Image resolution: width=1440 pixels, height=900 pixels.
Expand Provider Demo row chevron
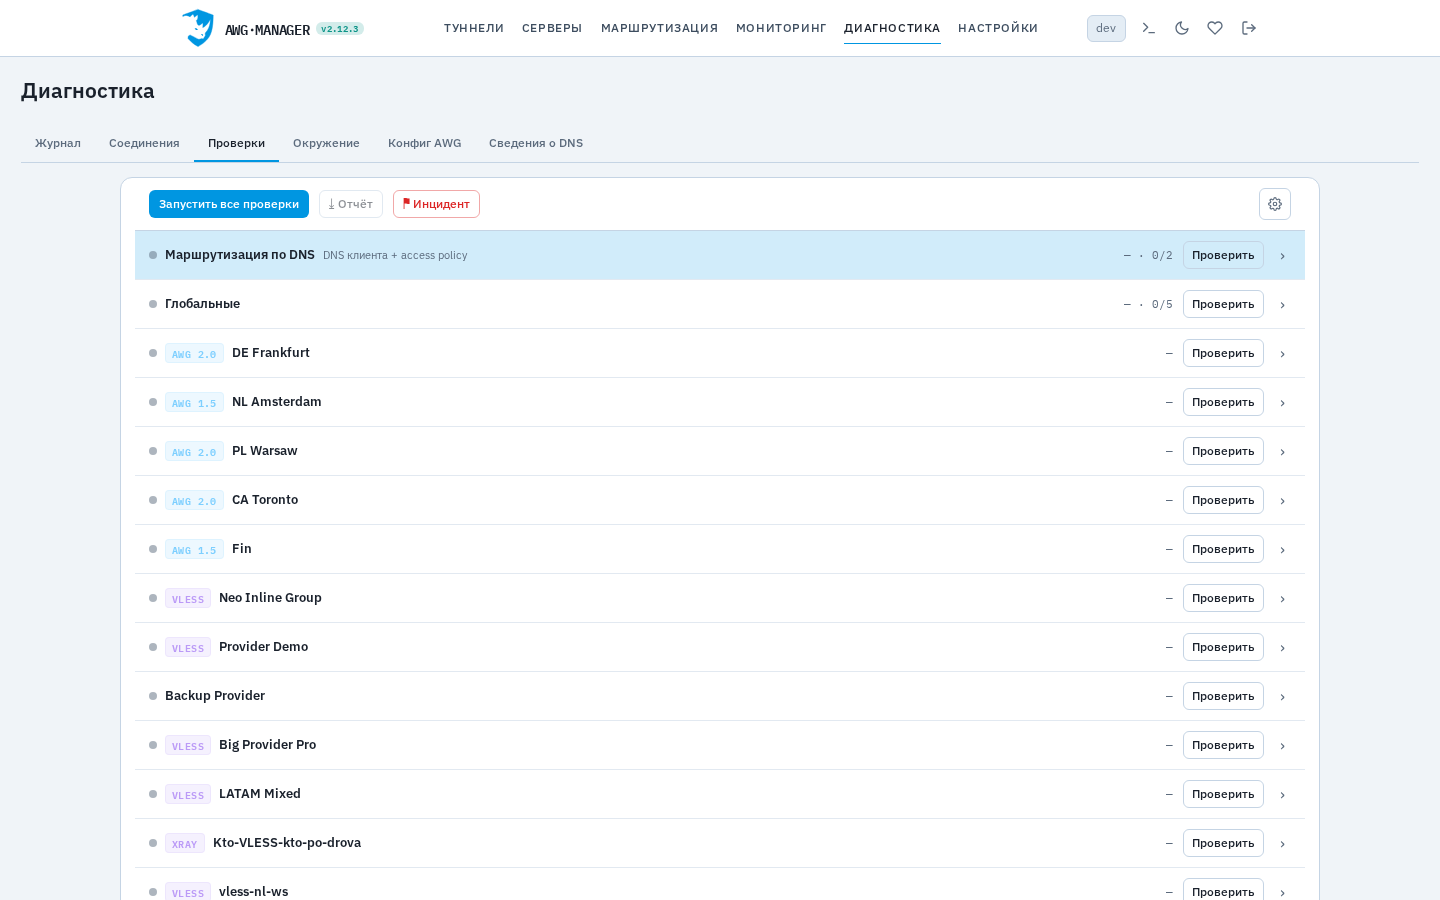click(1282, 648)
